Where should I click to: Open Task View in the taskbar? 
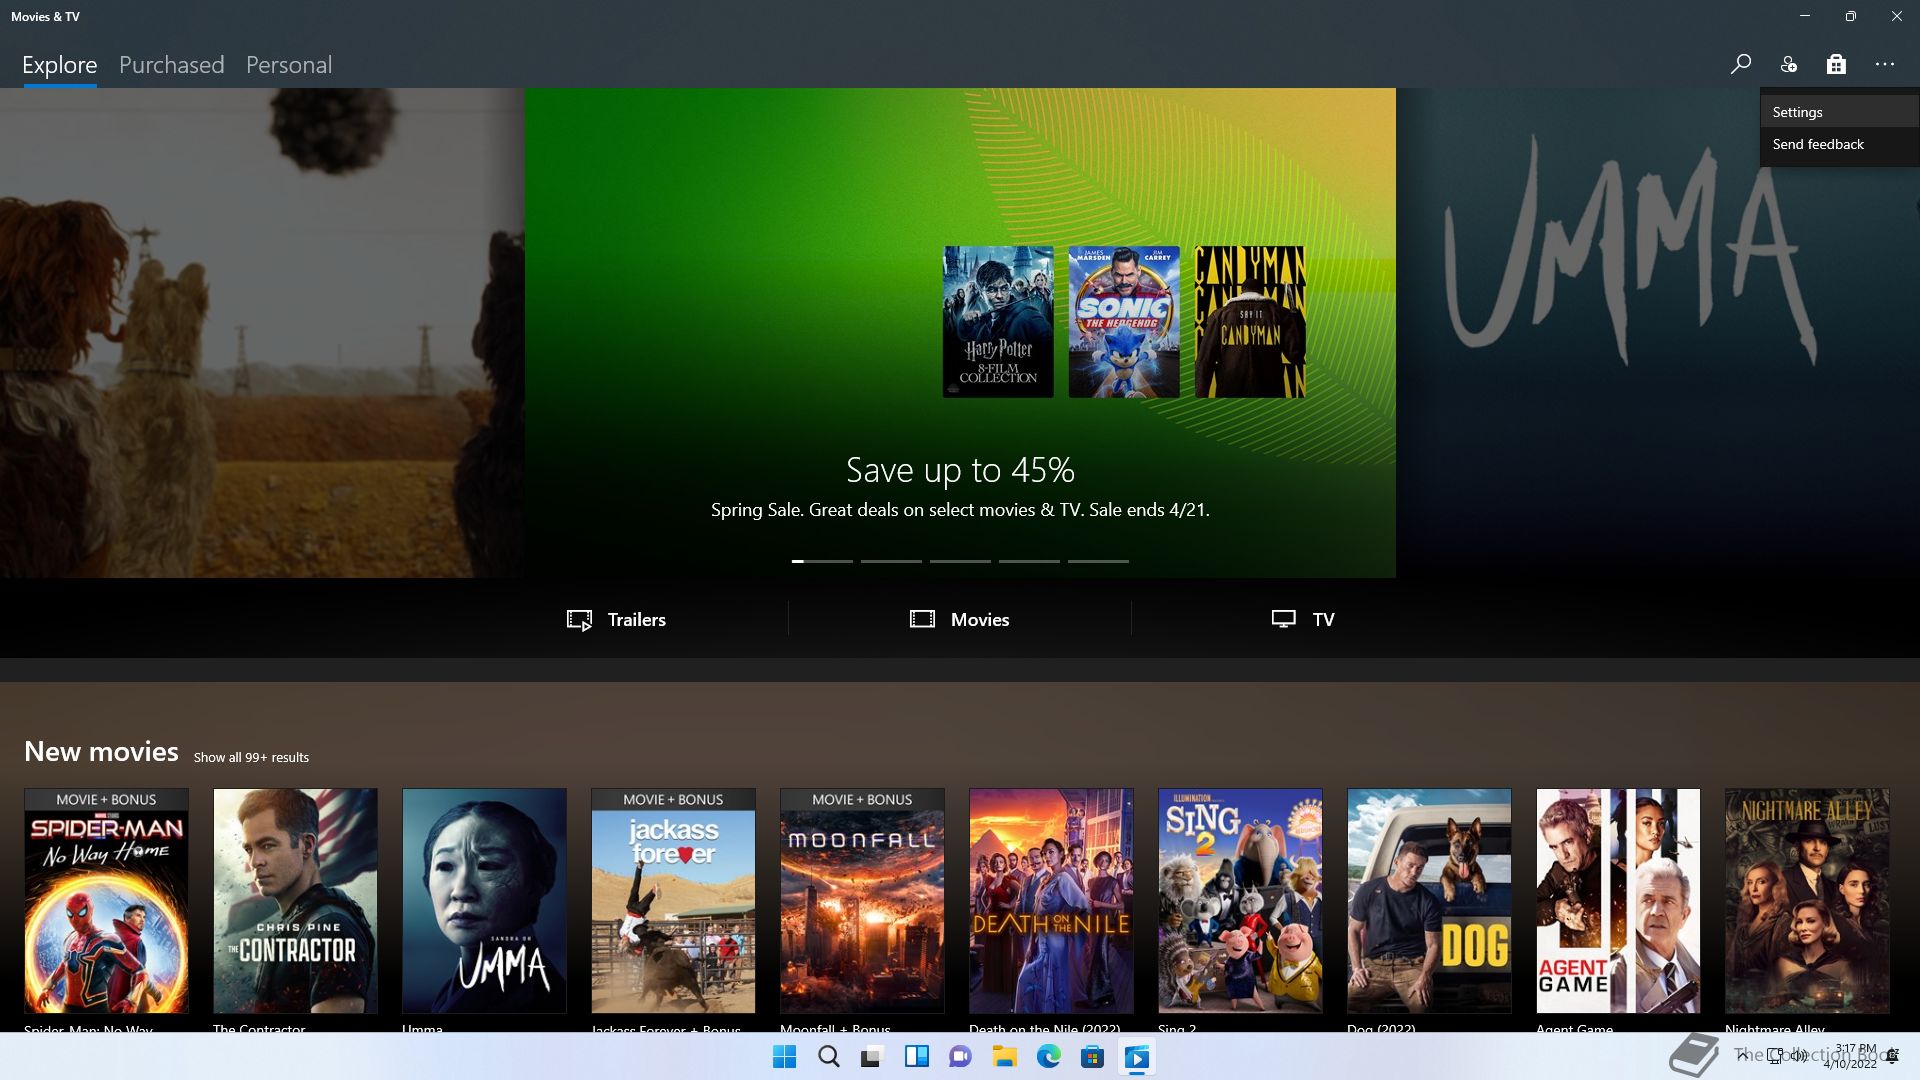click(872, 1056)
